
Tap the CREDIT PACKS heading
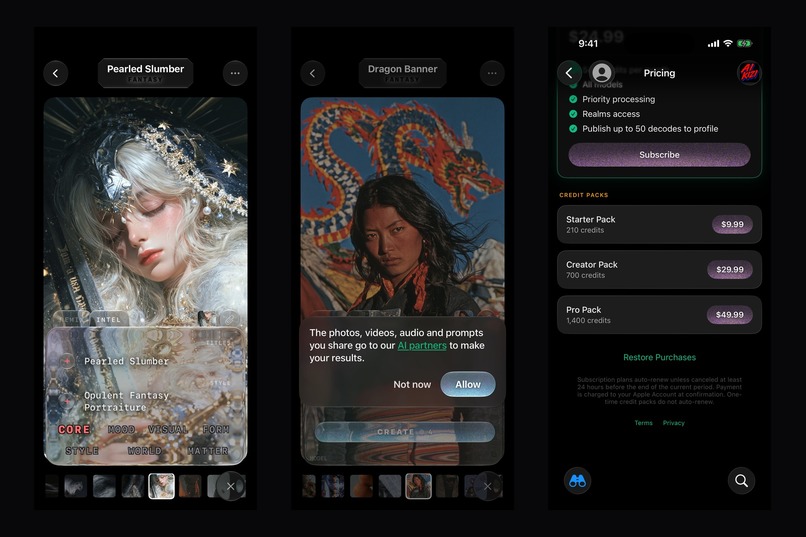[583, 195]
